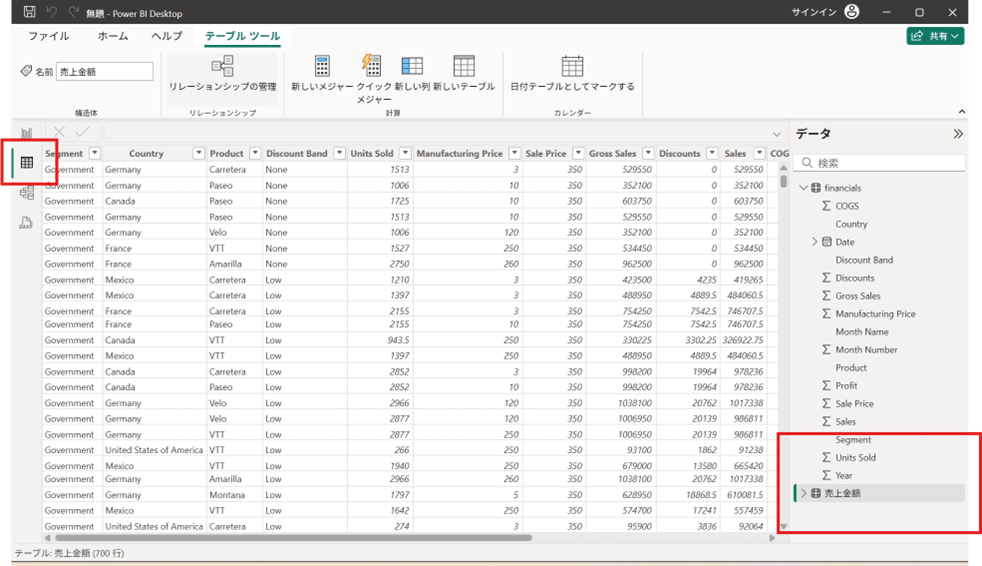Expand the Date hierarchy node

pyautogui.click(x=815, y=242)
